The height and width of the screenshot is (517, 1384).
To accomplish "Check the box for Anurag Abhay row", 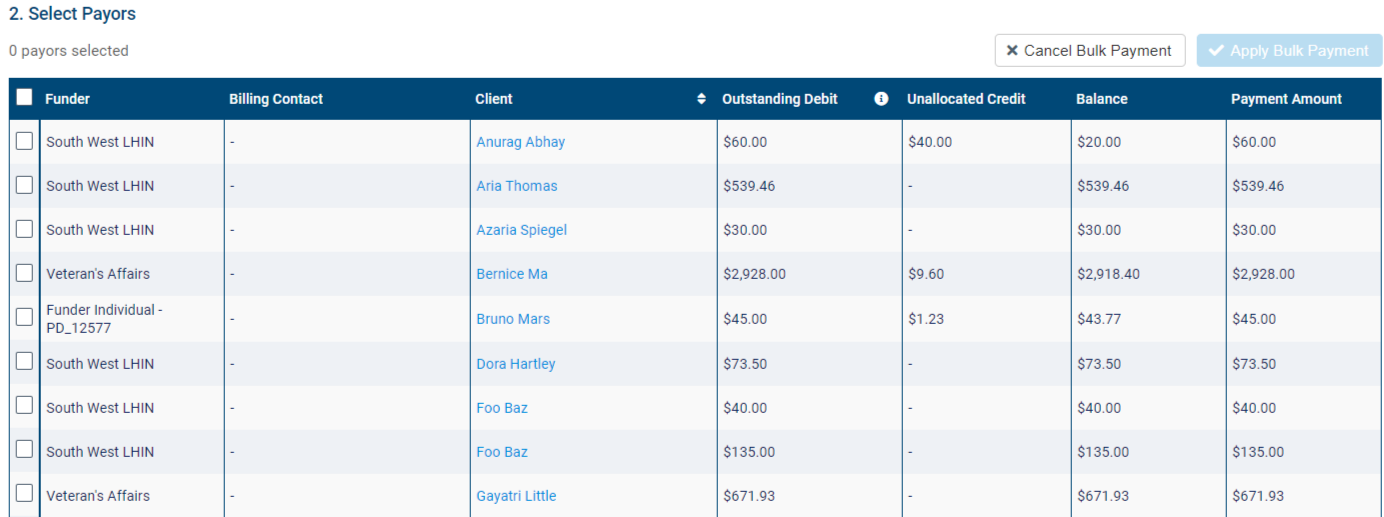I will (24, 141).
